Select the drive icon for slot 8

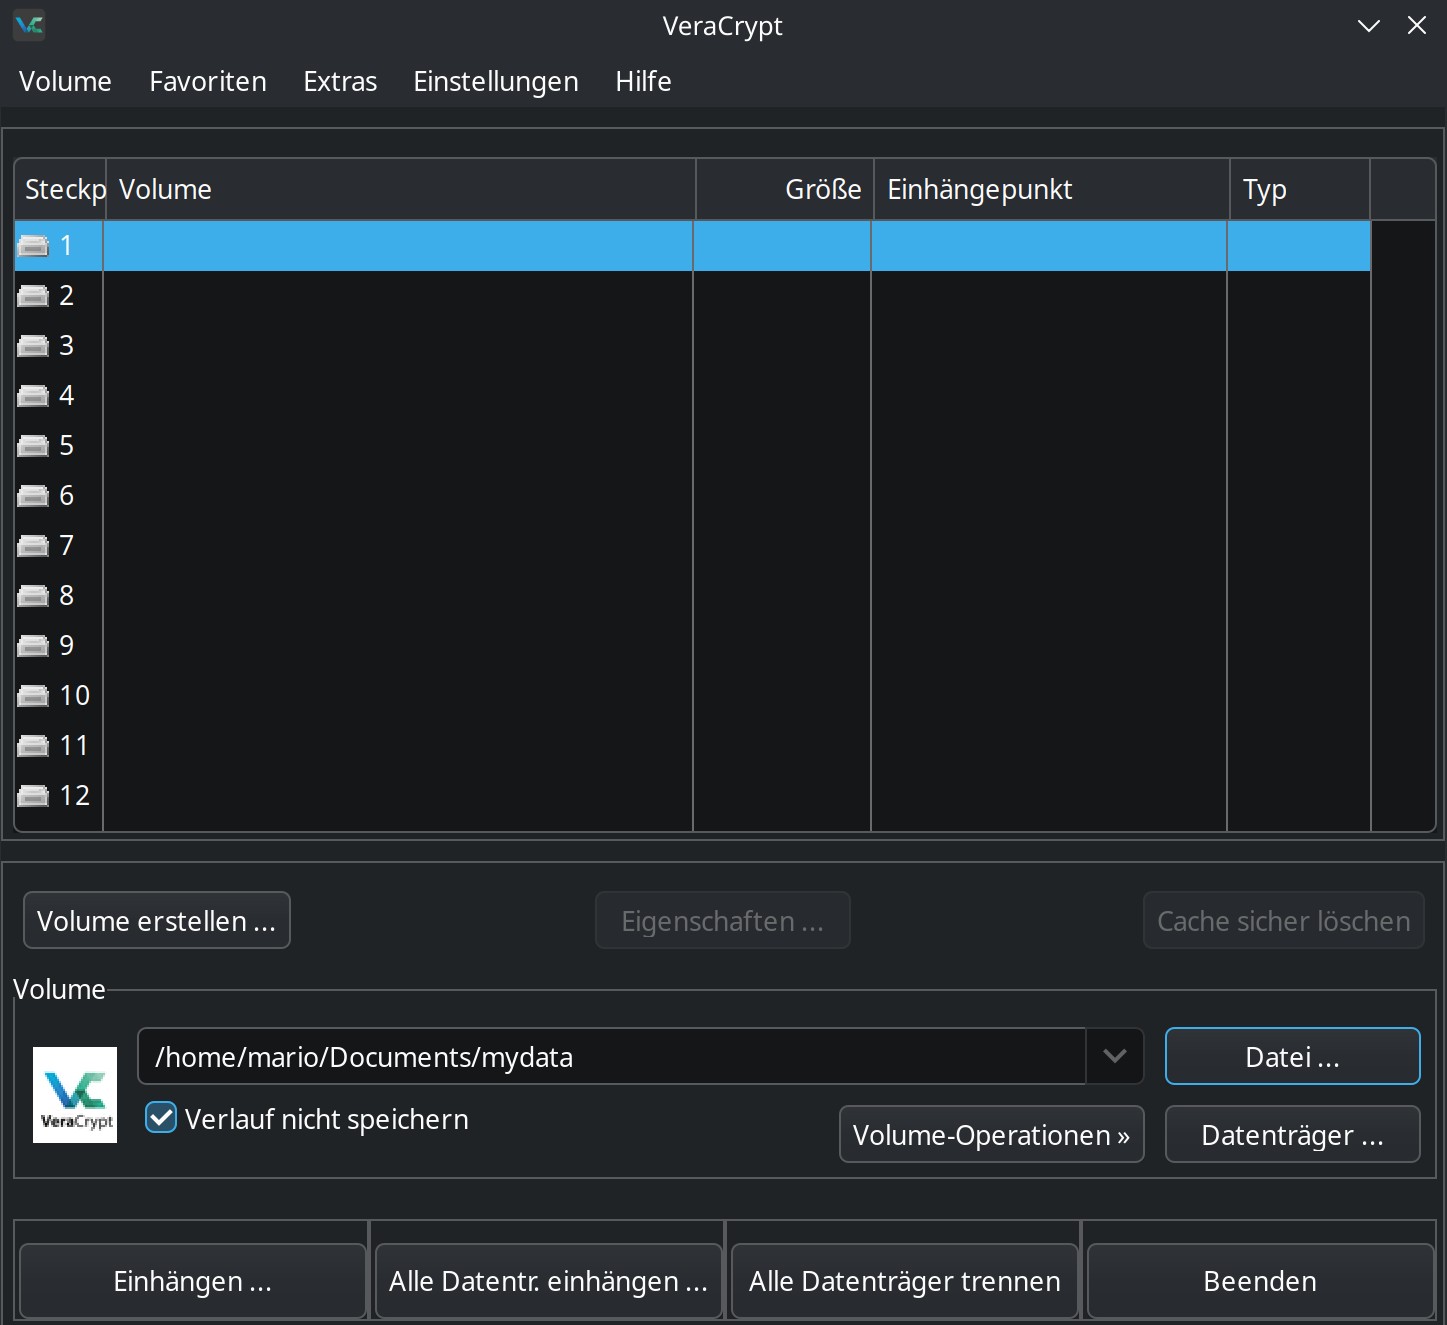33,596
